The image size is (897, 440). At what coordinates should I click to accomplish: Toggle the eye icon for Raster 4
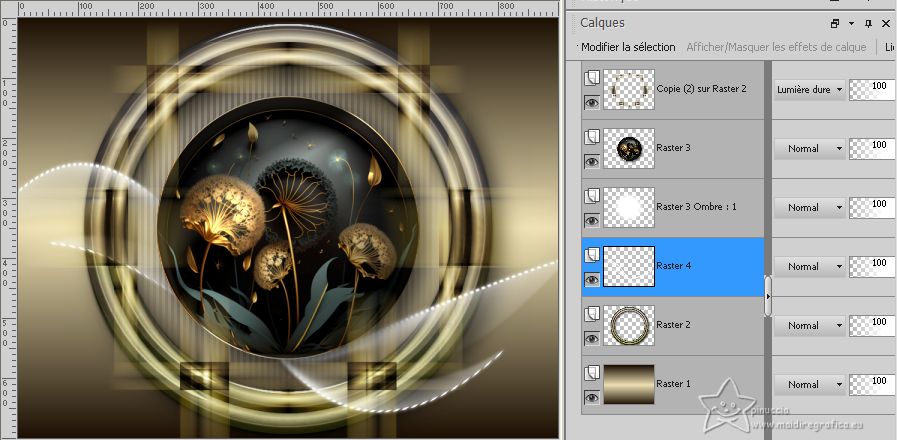point(592,279)
